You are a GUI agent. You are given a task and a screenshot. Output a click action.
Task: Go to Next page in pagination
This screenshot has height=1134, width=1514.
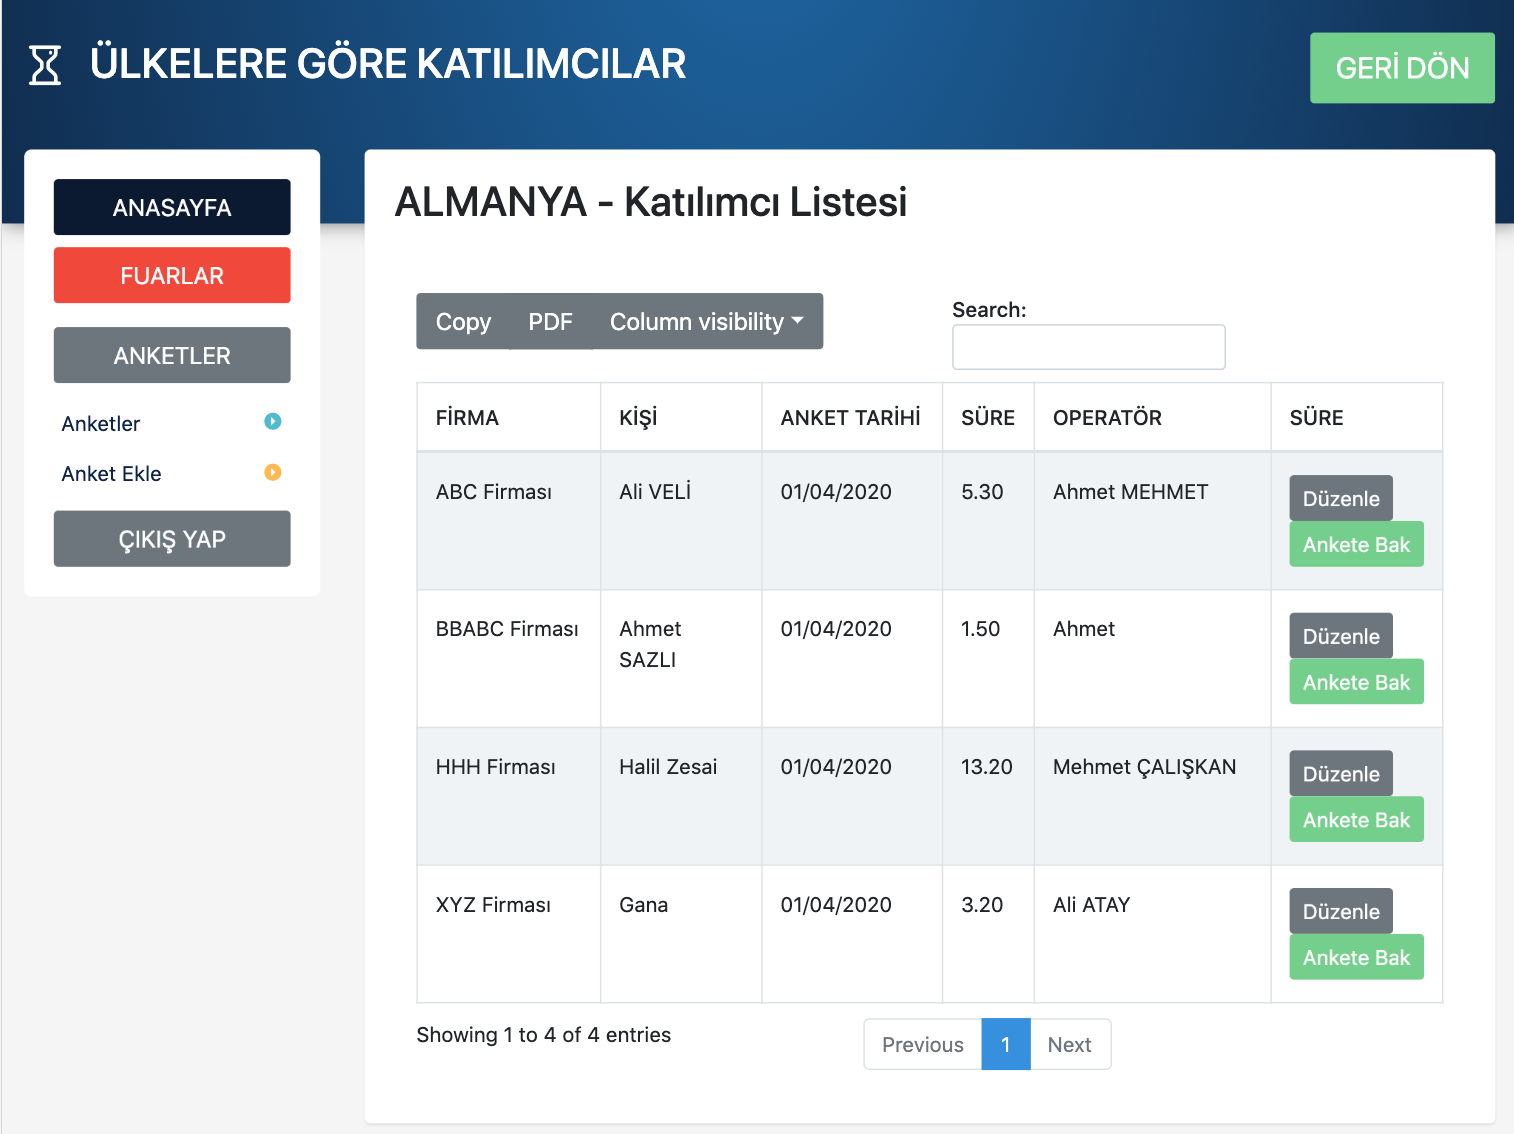point(1069,1045)
